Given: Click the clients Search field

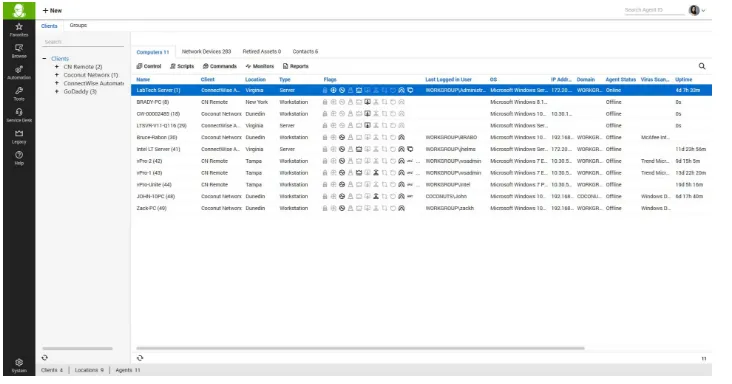Looking at the screenshot, I should (x=83, y=42).
